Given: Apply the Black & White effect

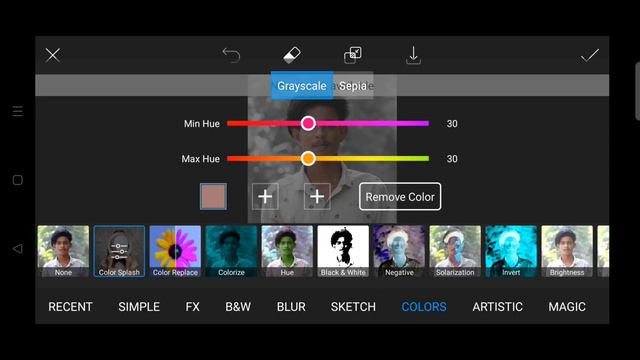Looking at the screenshot, I should 343,251.
